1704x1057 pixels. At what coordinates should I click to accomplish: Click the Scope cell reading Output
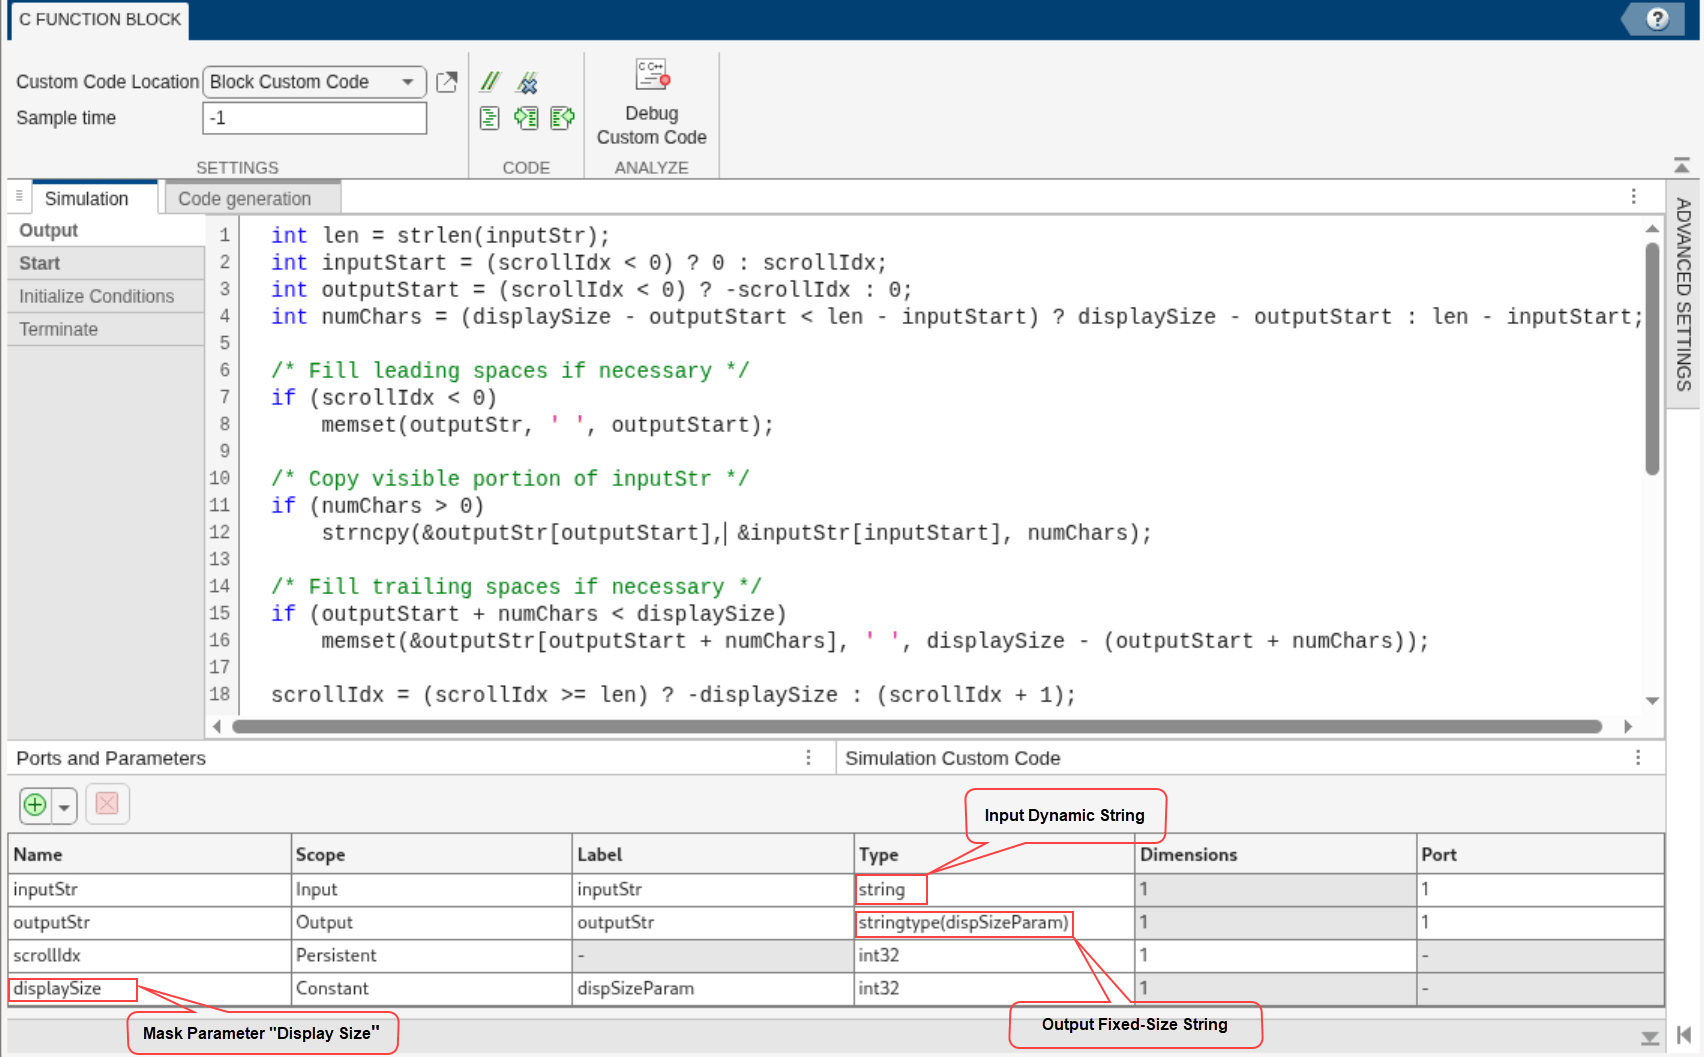[x=431, y=922]
